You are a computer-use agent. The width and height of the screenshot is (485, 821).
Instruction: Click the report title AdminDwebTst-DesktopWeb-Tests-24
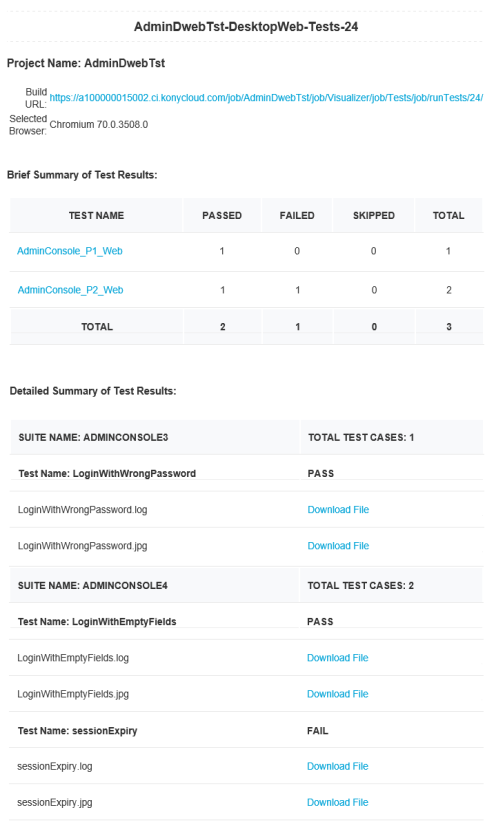click(x=246, y=27)
